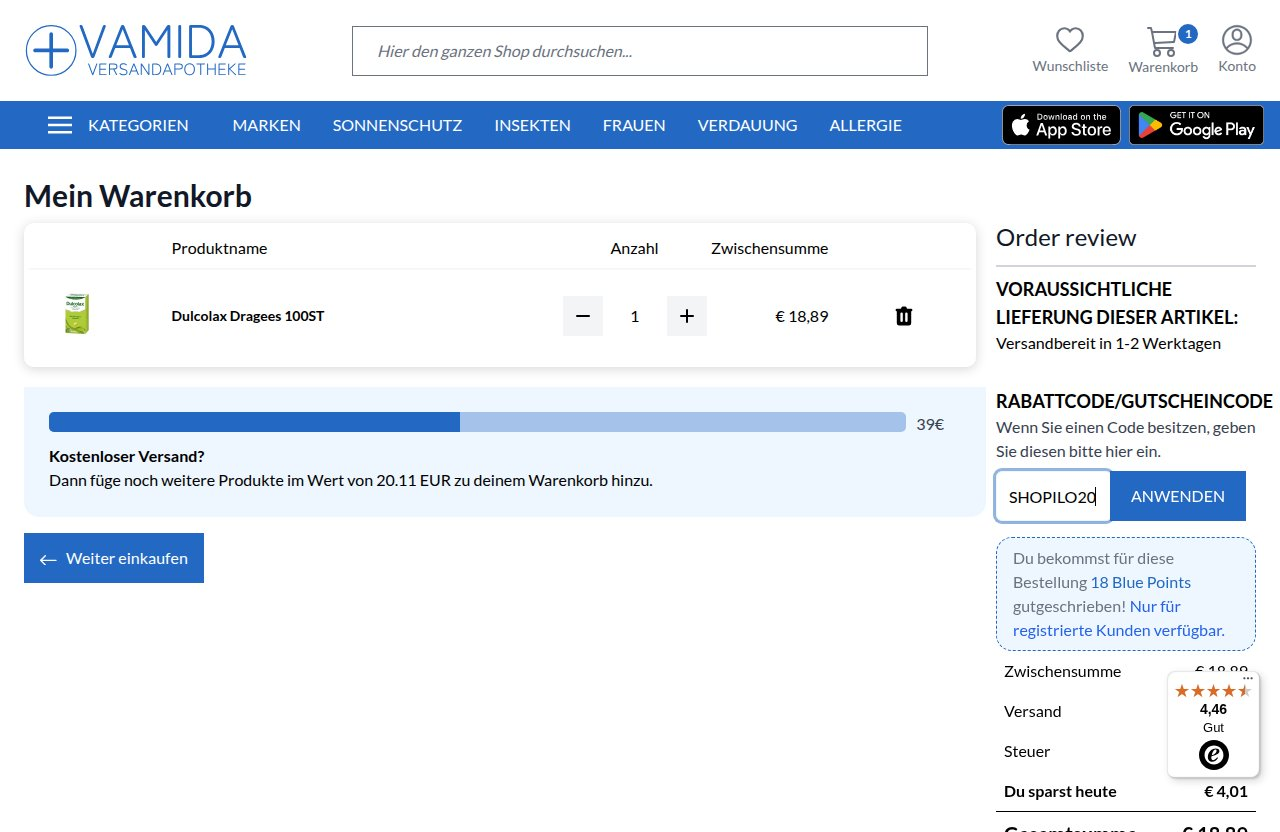
Task: Click the coupon code input field
Action: point(1053,496)
